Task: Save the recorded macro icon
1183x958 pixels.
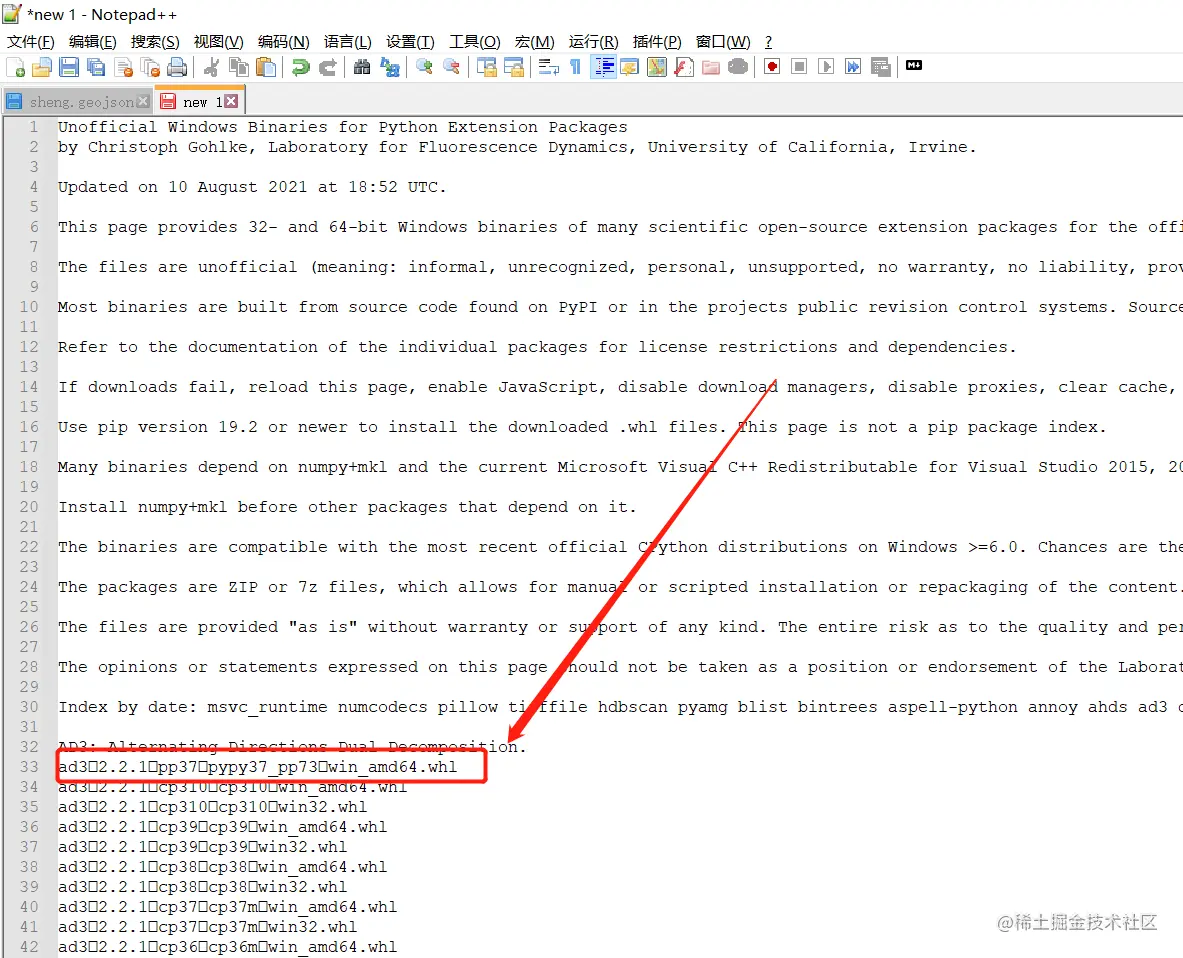Action: [880, 67]
